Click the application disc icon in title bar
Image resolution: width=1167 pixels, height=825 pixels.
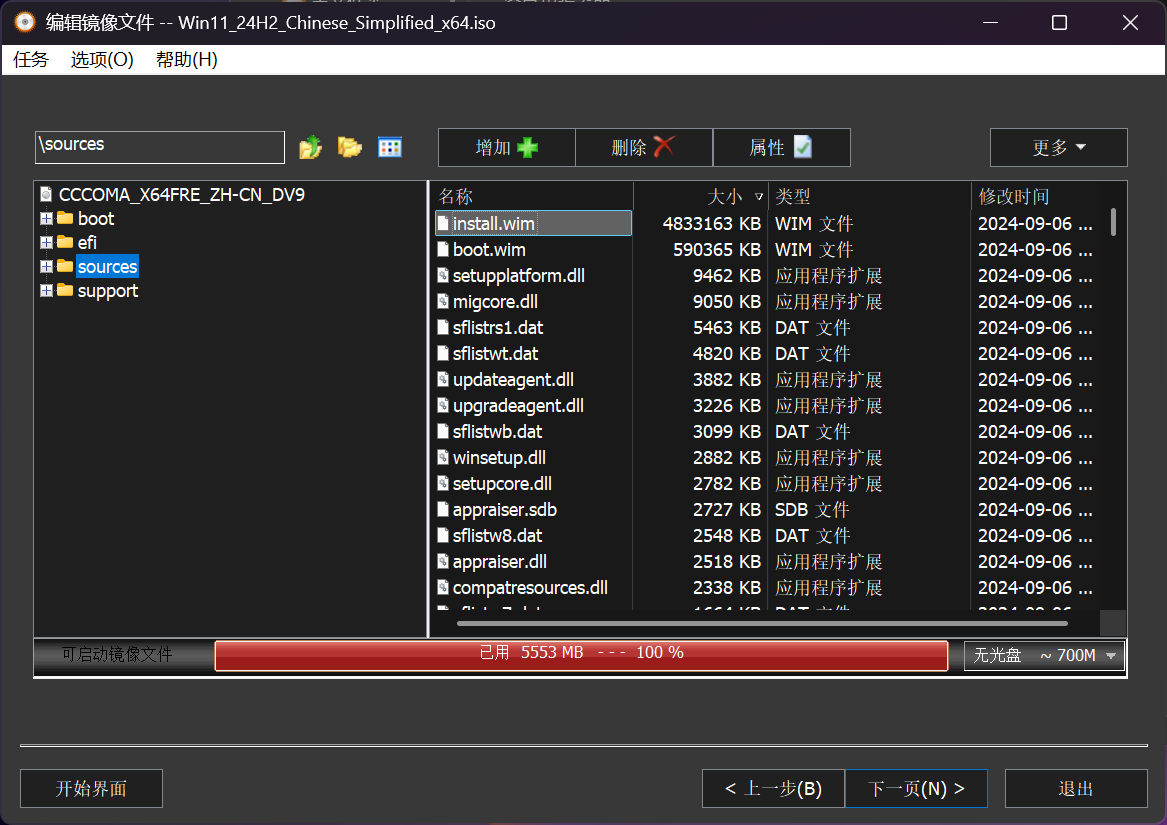click(x=25, y=22)
